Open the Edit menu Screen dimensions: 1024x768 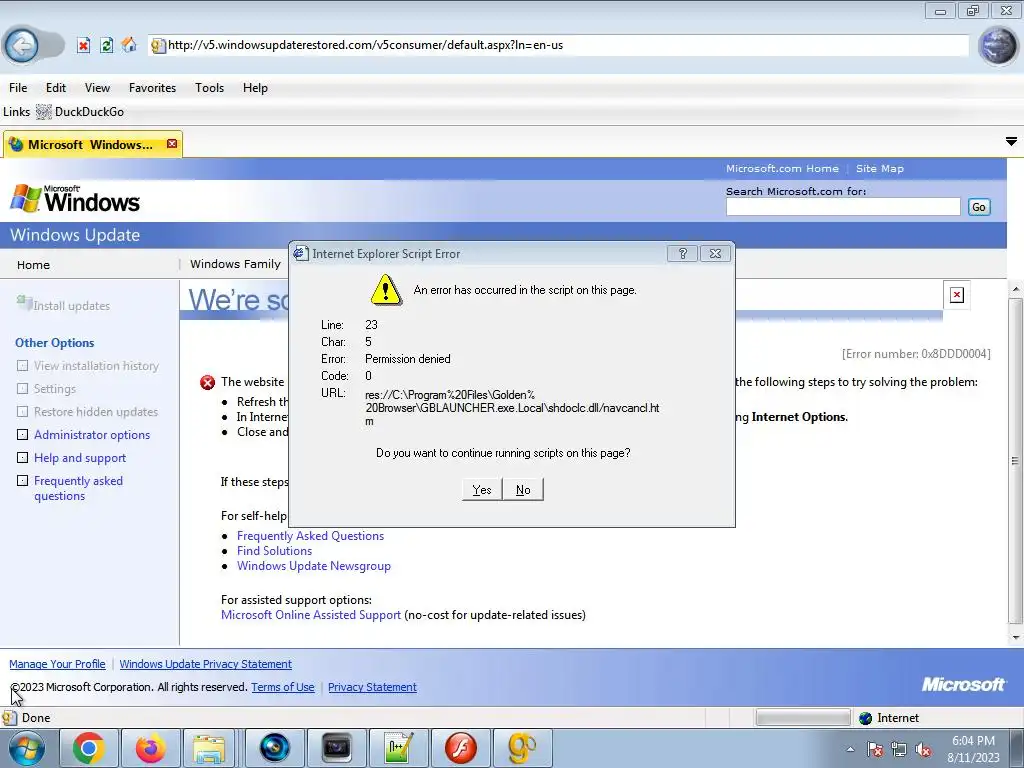56,88
